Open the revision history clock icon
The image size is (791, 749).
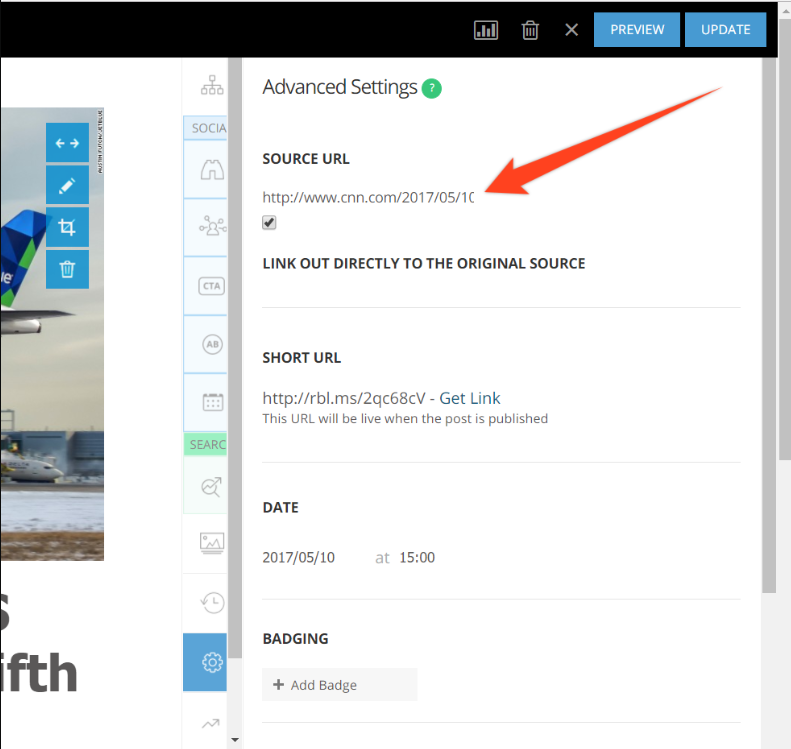click(211, 602)
